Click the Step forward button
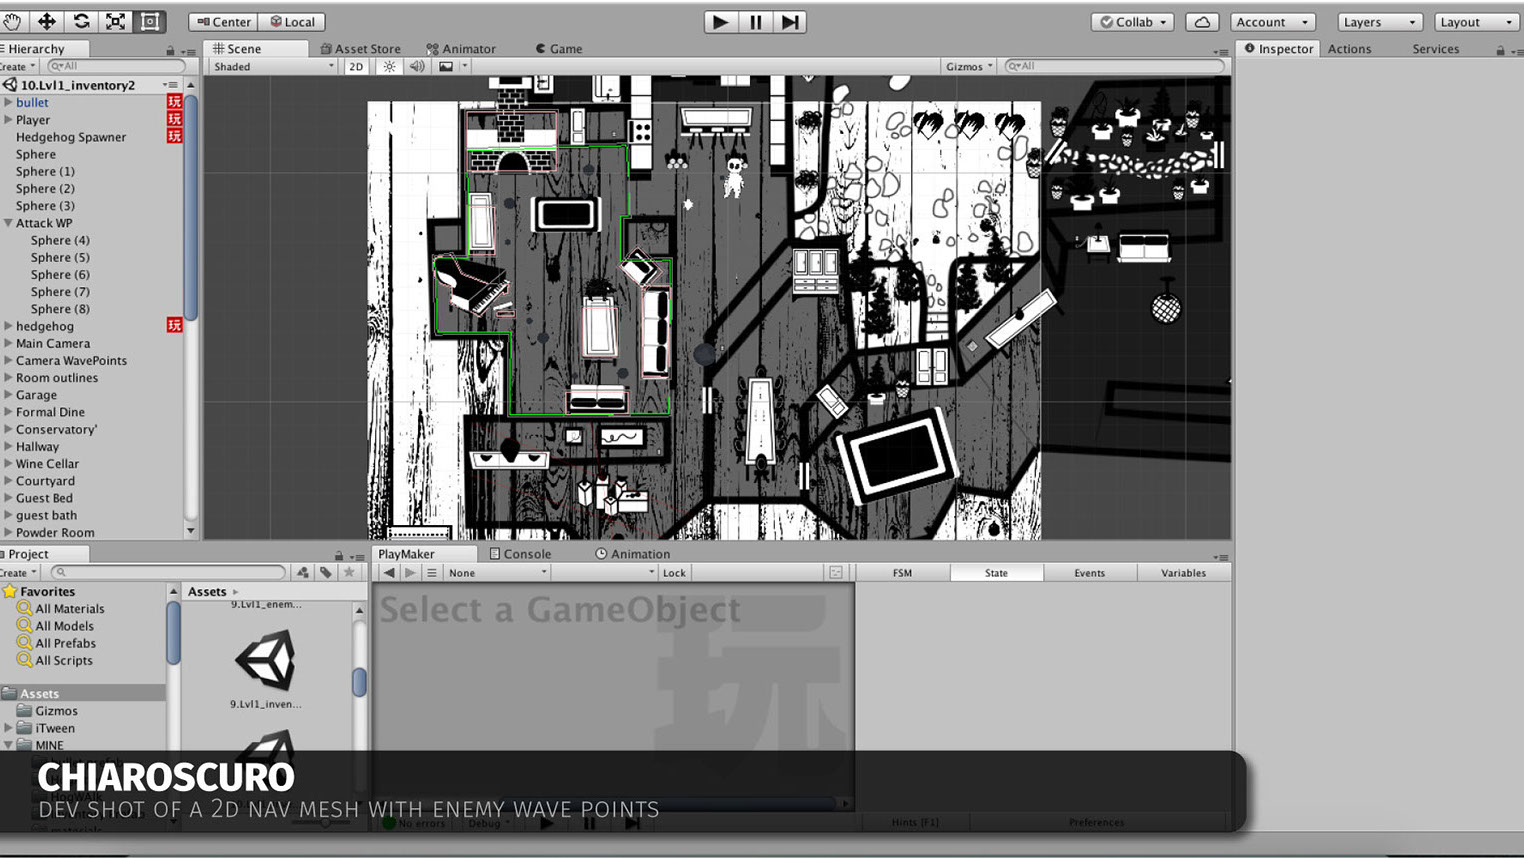This screenshot has width=1524, height=858. (790, 22)
